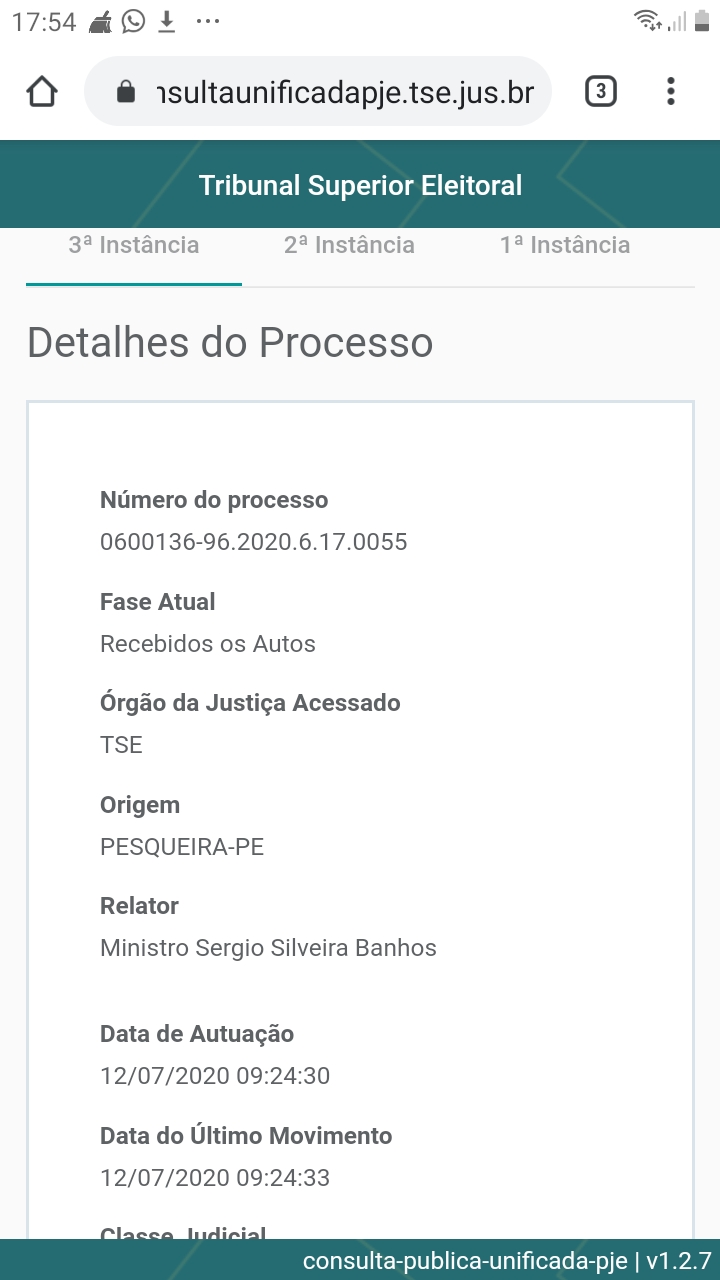Tap process number 0600136-96.2020.6.17.0055
This screenshot has height=1280, width=720.
pos(254,542)
